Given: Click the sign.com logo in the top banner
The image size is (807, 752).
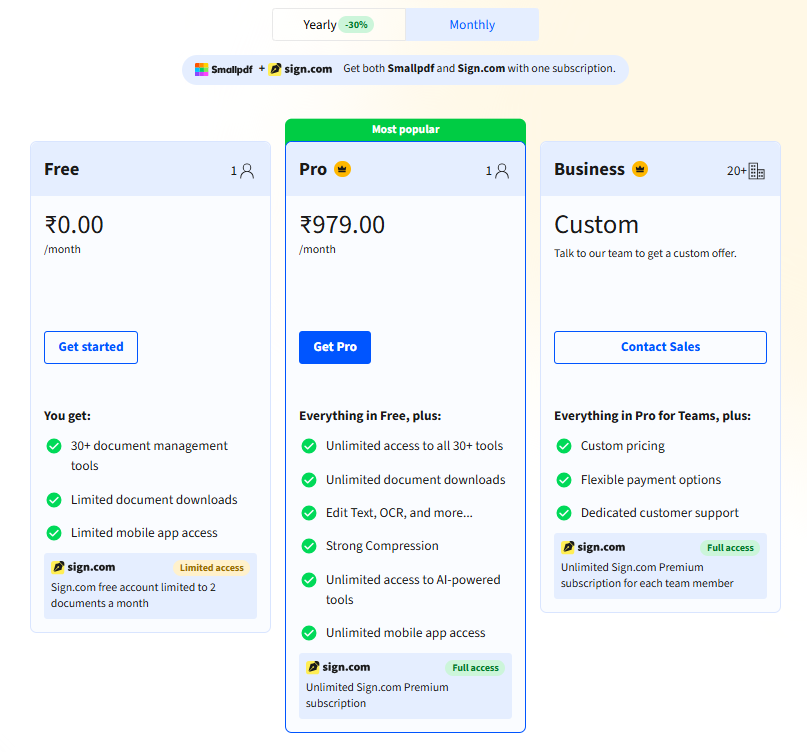Looking at the screenshot, I should (301, 69).
